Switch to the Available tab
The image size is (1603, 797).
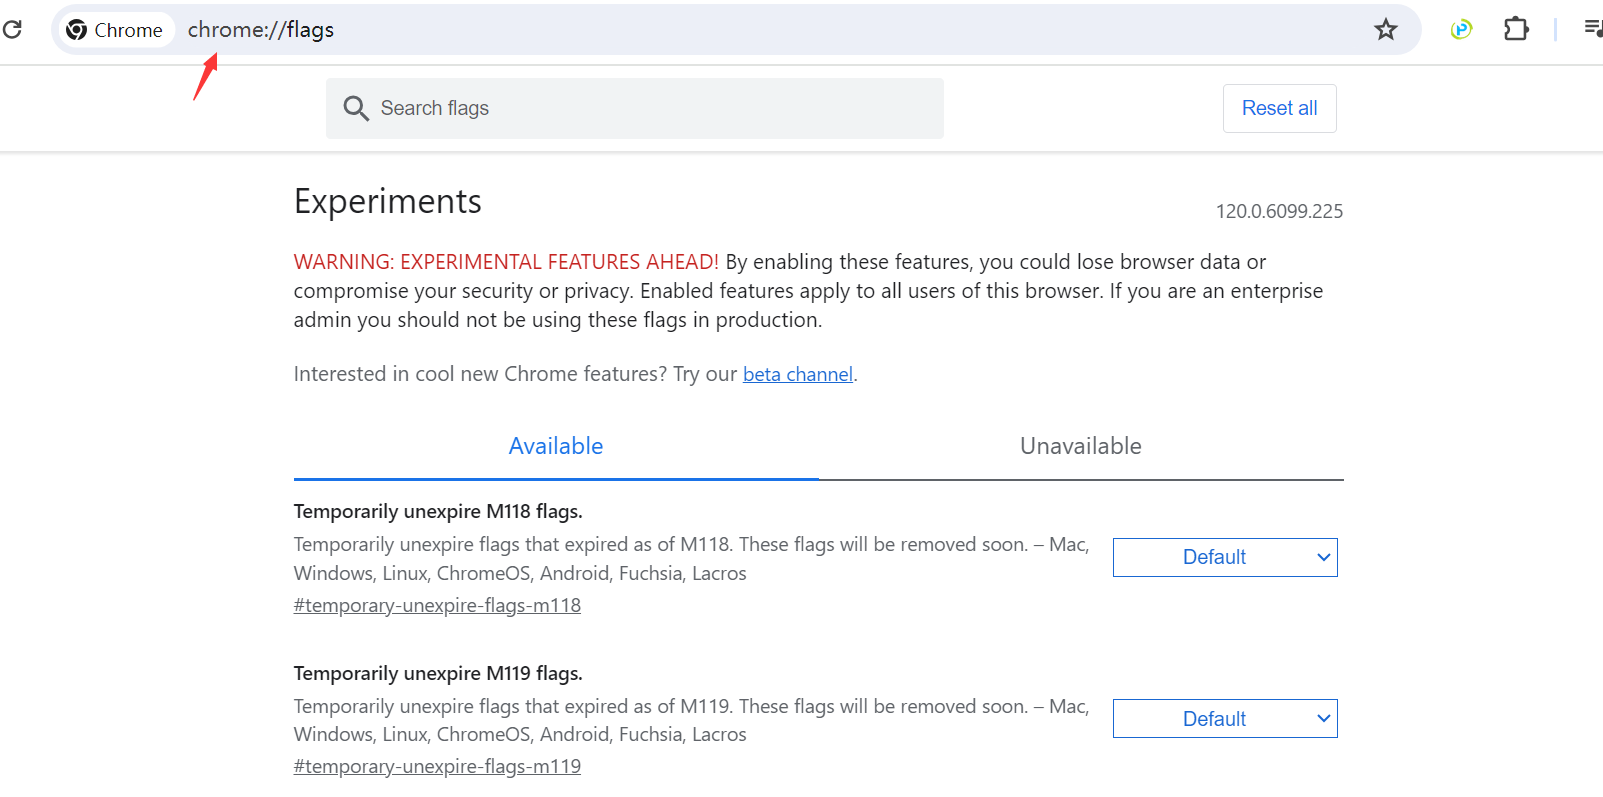pos(555,446)
